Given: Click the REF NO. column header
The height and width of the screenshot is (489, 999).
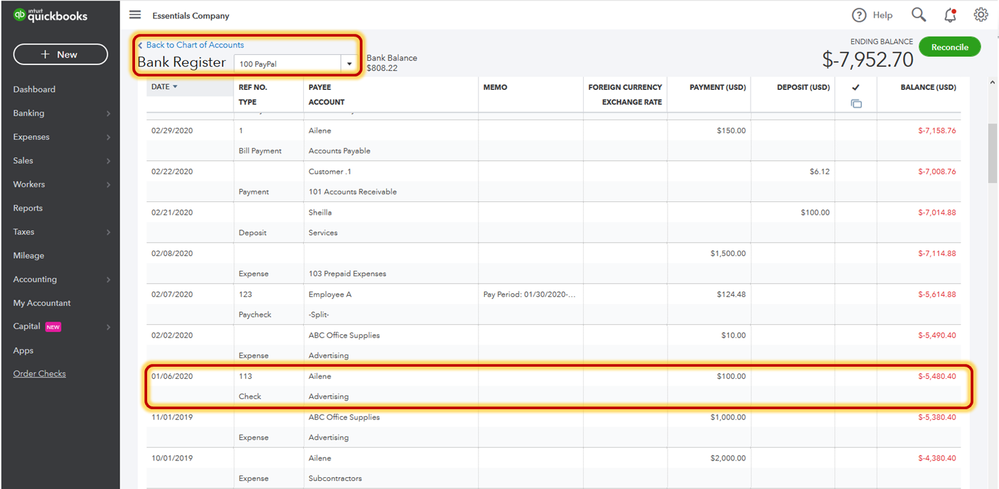Looking at the screenshot, I should [253, 87].
